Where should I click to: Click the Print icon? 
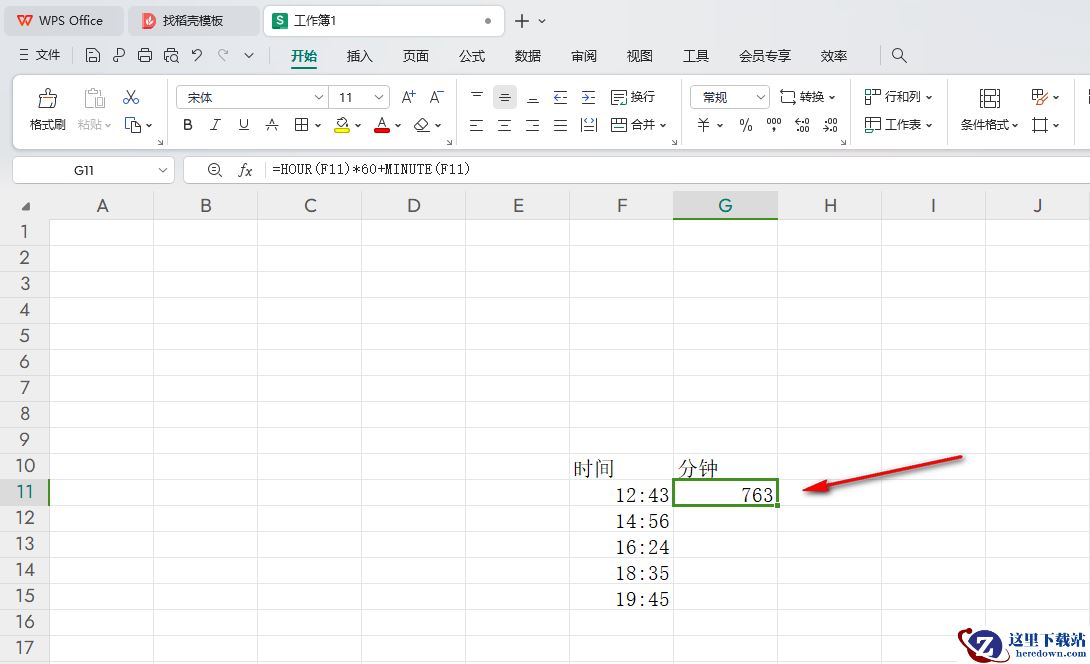coord(145,55)
